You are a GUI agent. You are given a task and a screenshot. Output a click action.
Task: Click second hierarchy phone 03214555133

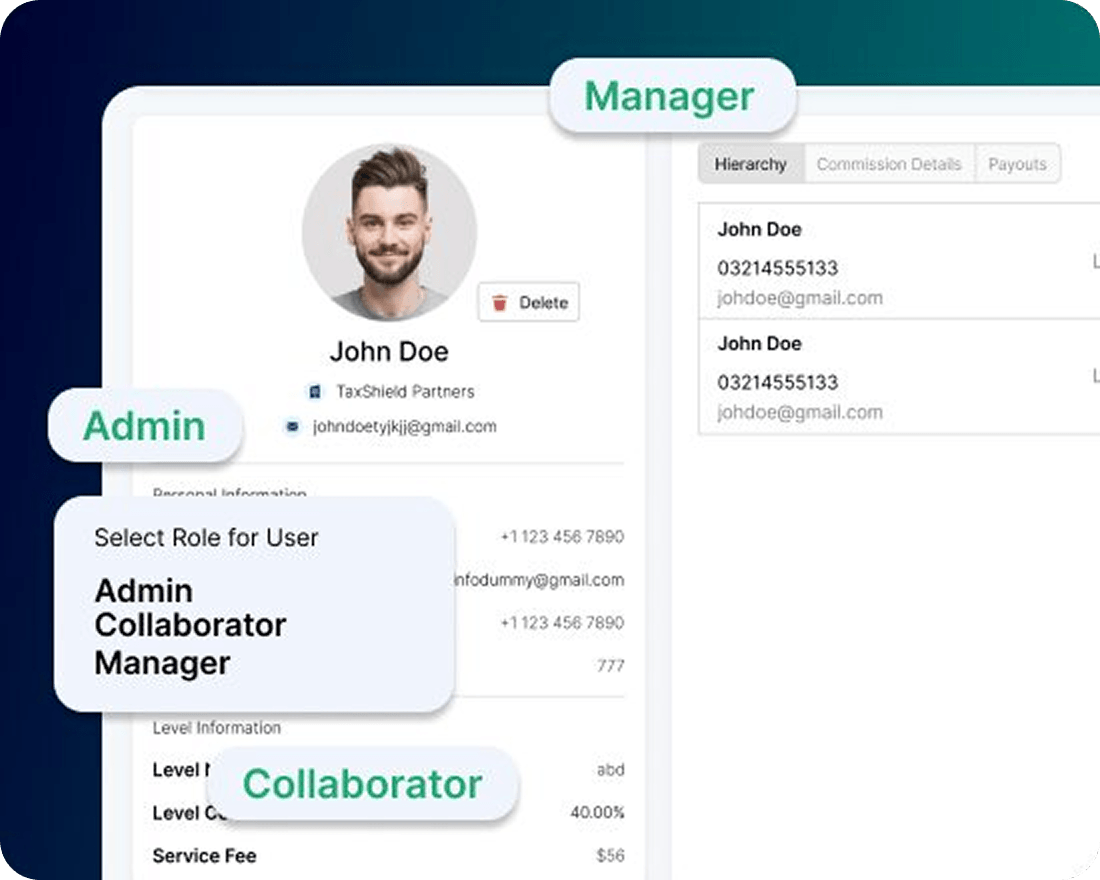click(778, 382)
